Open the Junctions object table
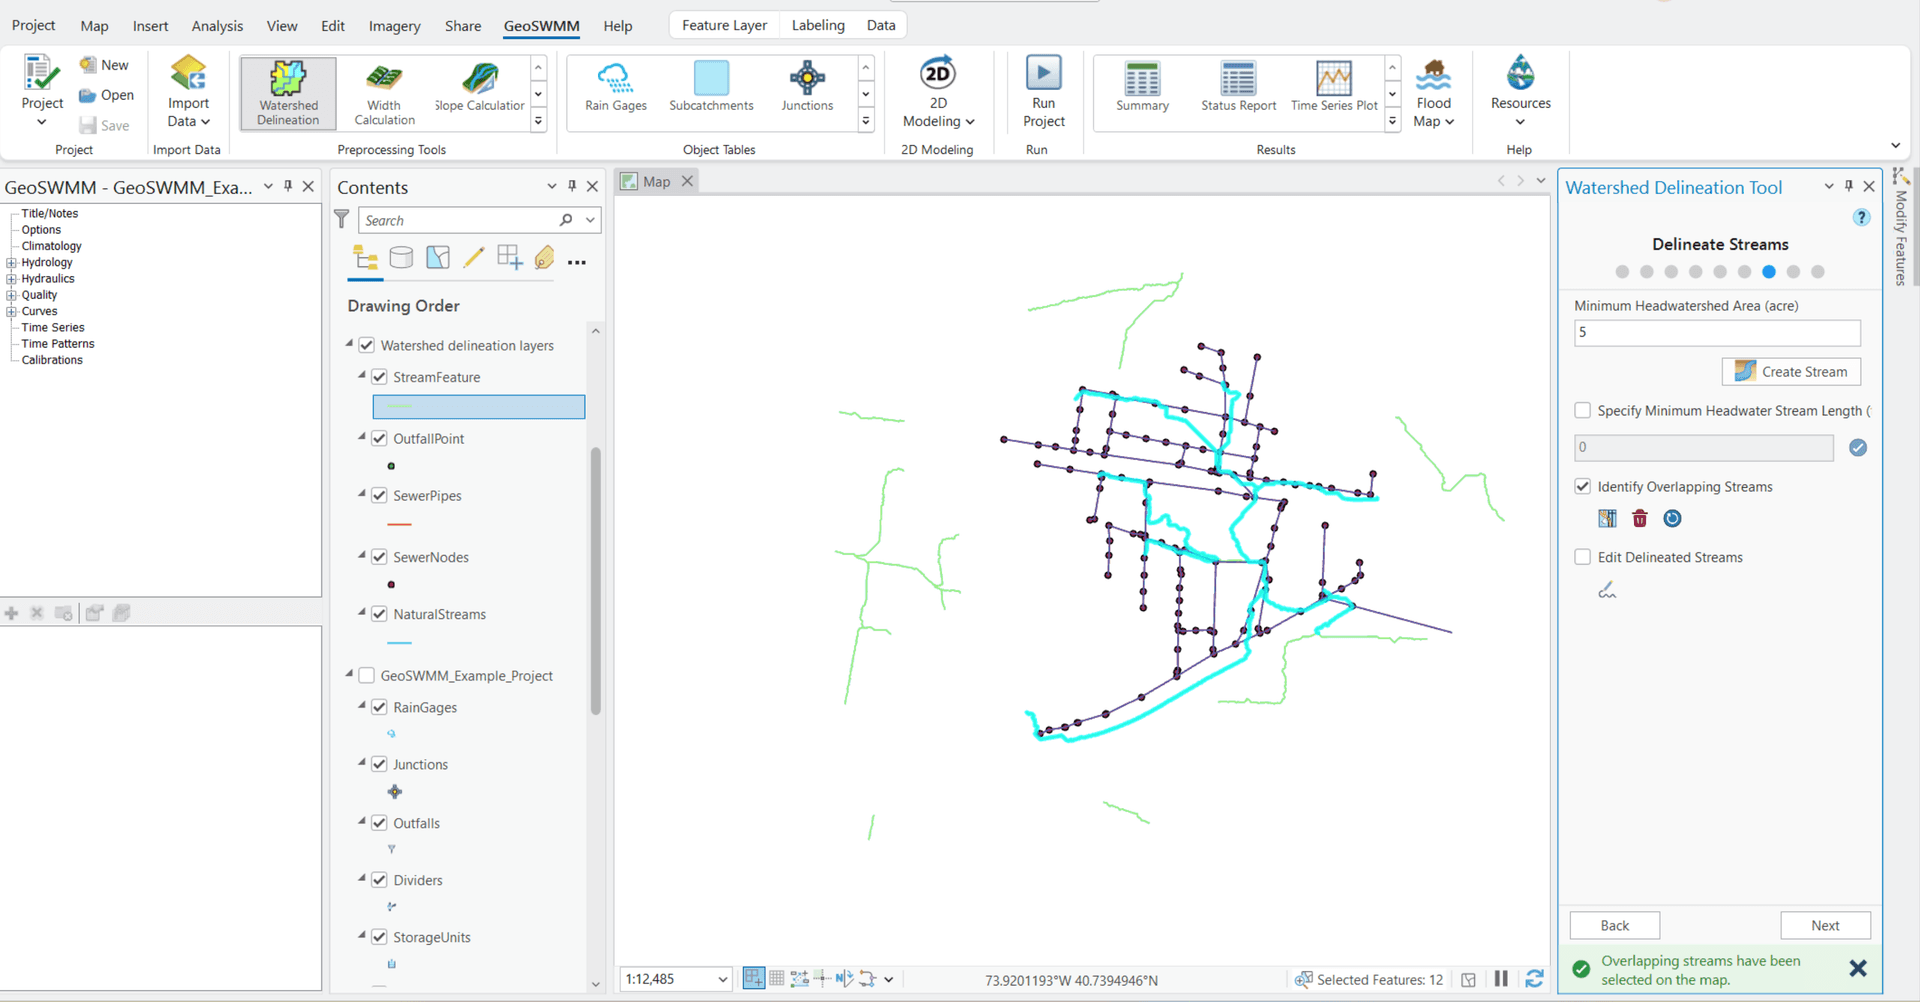This screenshot has width=1920, height=1002. tap(806, 88)
